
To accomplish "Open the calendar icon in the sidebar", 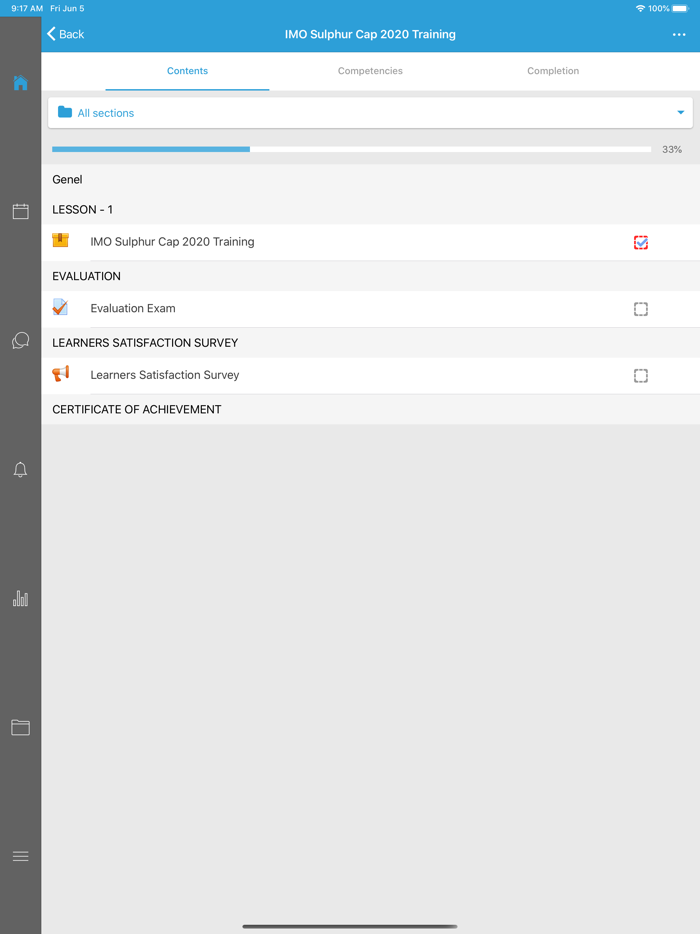I will pyautogui.click(x=20, y=211).
